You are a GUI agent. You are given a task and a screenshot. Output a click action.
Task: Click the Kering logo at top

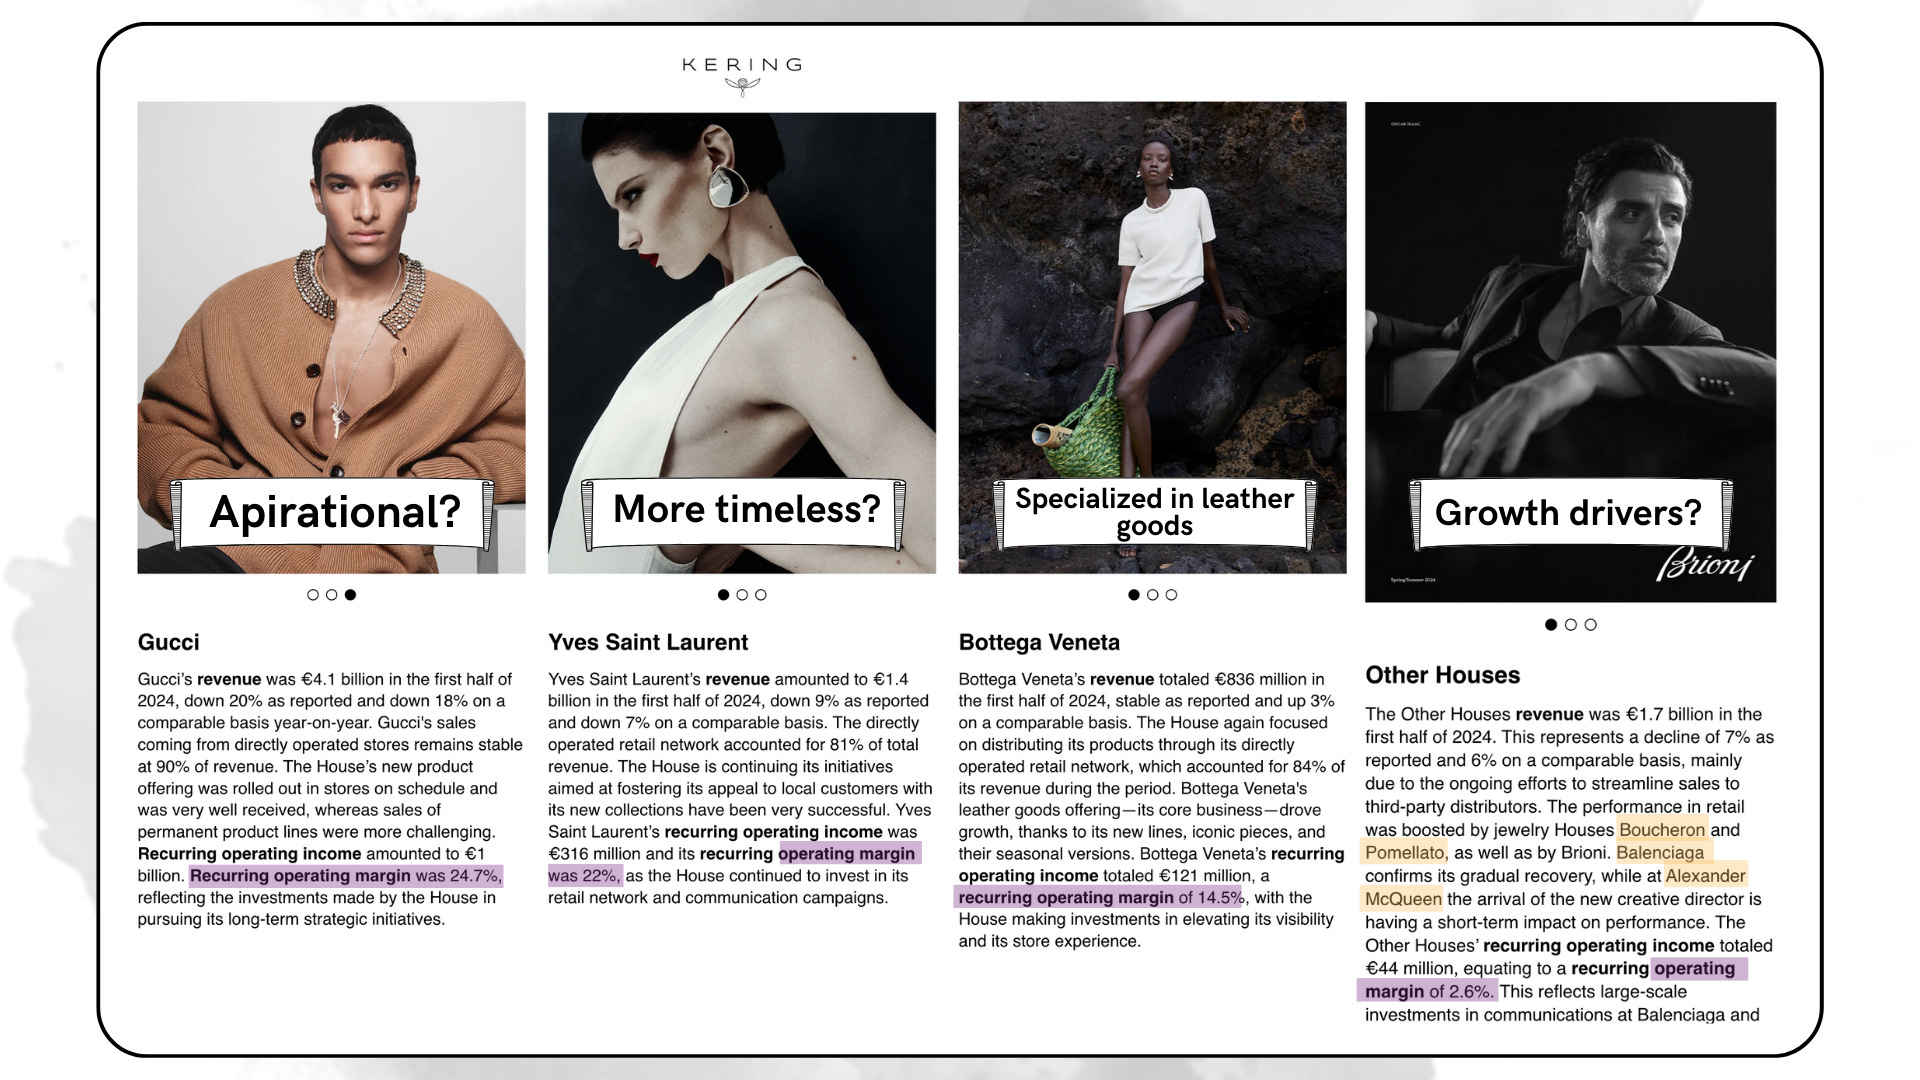741,74
